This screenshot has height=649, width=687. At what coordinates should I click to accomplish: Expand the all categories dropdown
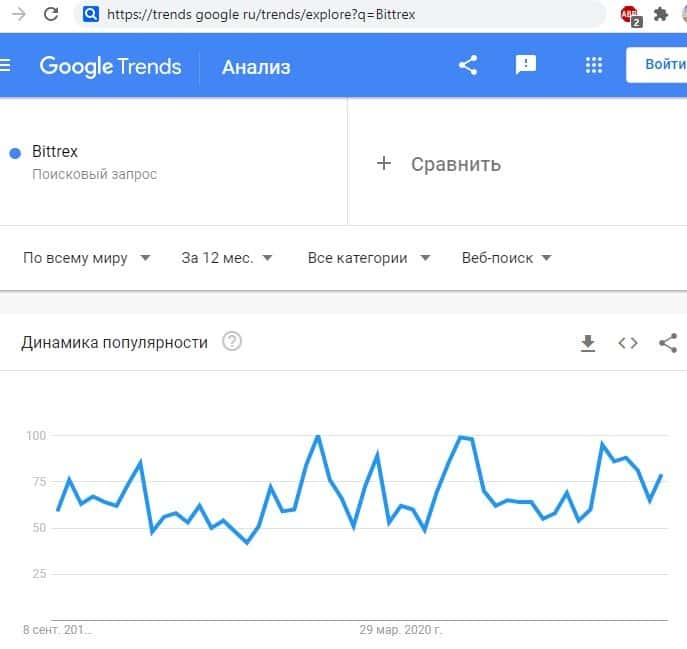368,258
